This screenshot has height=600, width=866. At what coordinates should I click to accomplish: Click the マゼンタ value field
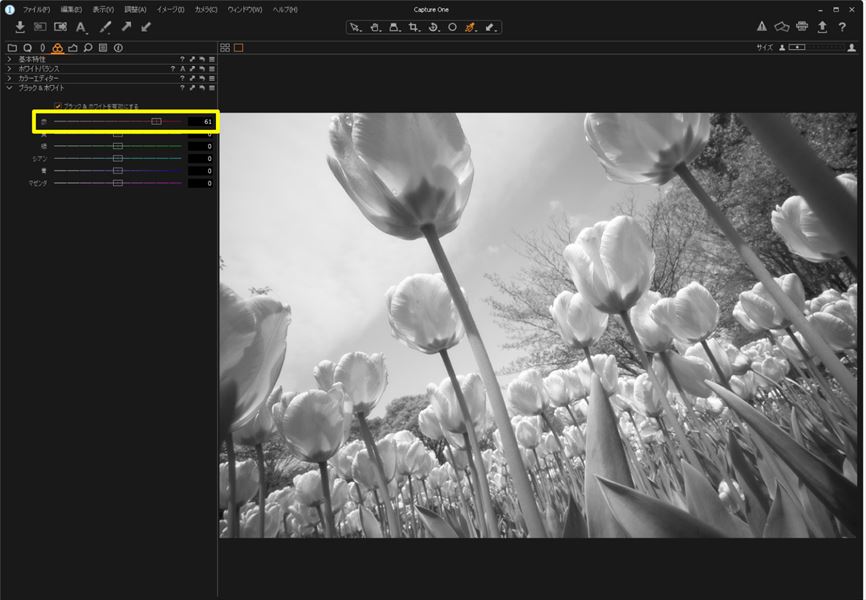pos(200,183)
